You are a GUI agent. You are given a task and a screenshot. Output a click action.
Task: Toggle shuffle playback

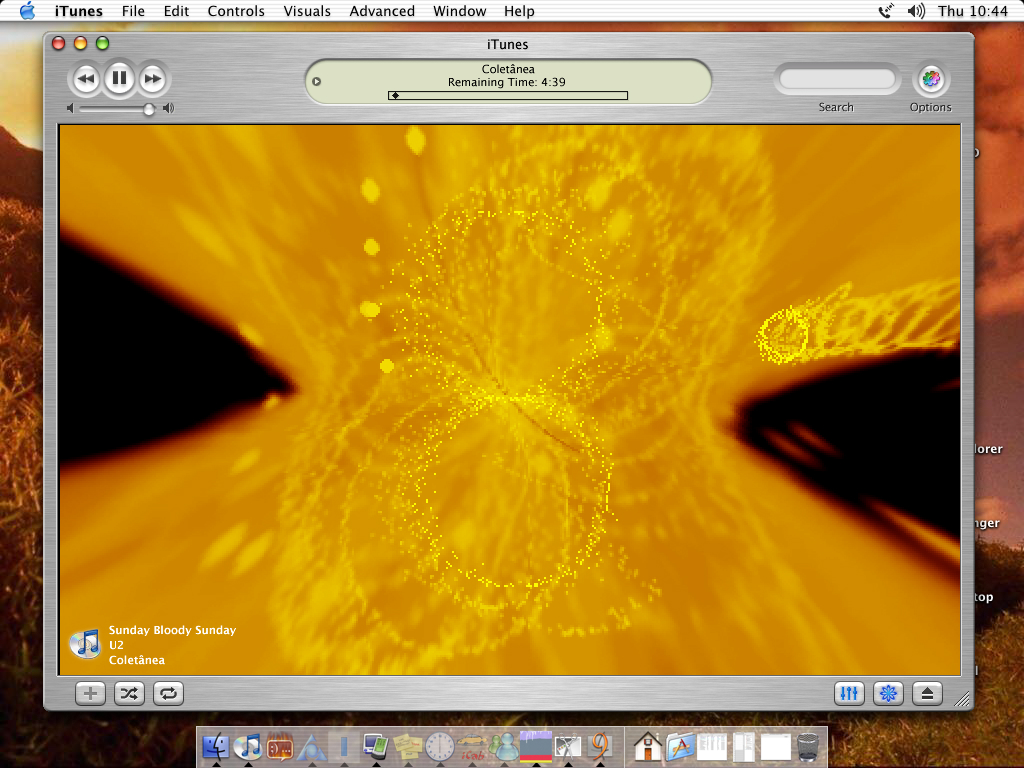(129, 693)
